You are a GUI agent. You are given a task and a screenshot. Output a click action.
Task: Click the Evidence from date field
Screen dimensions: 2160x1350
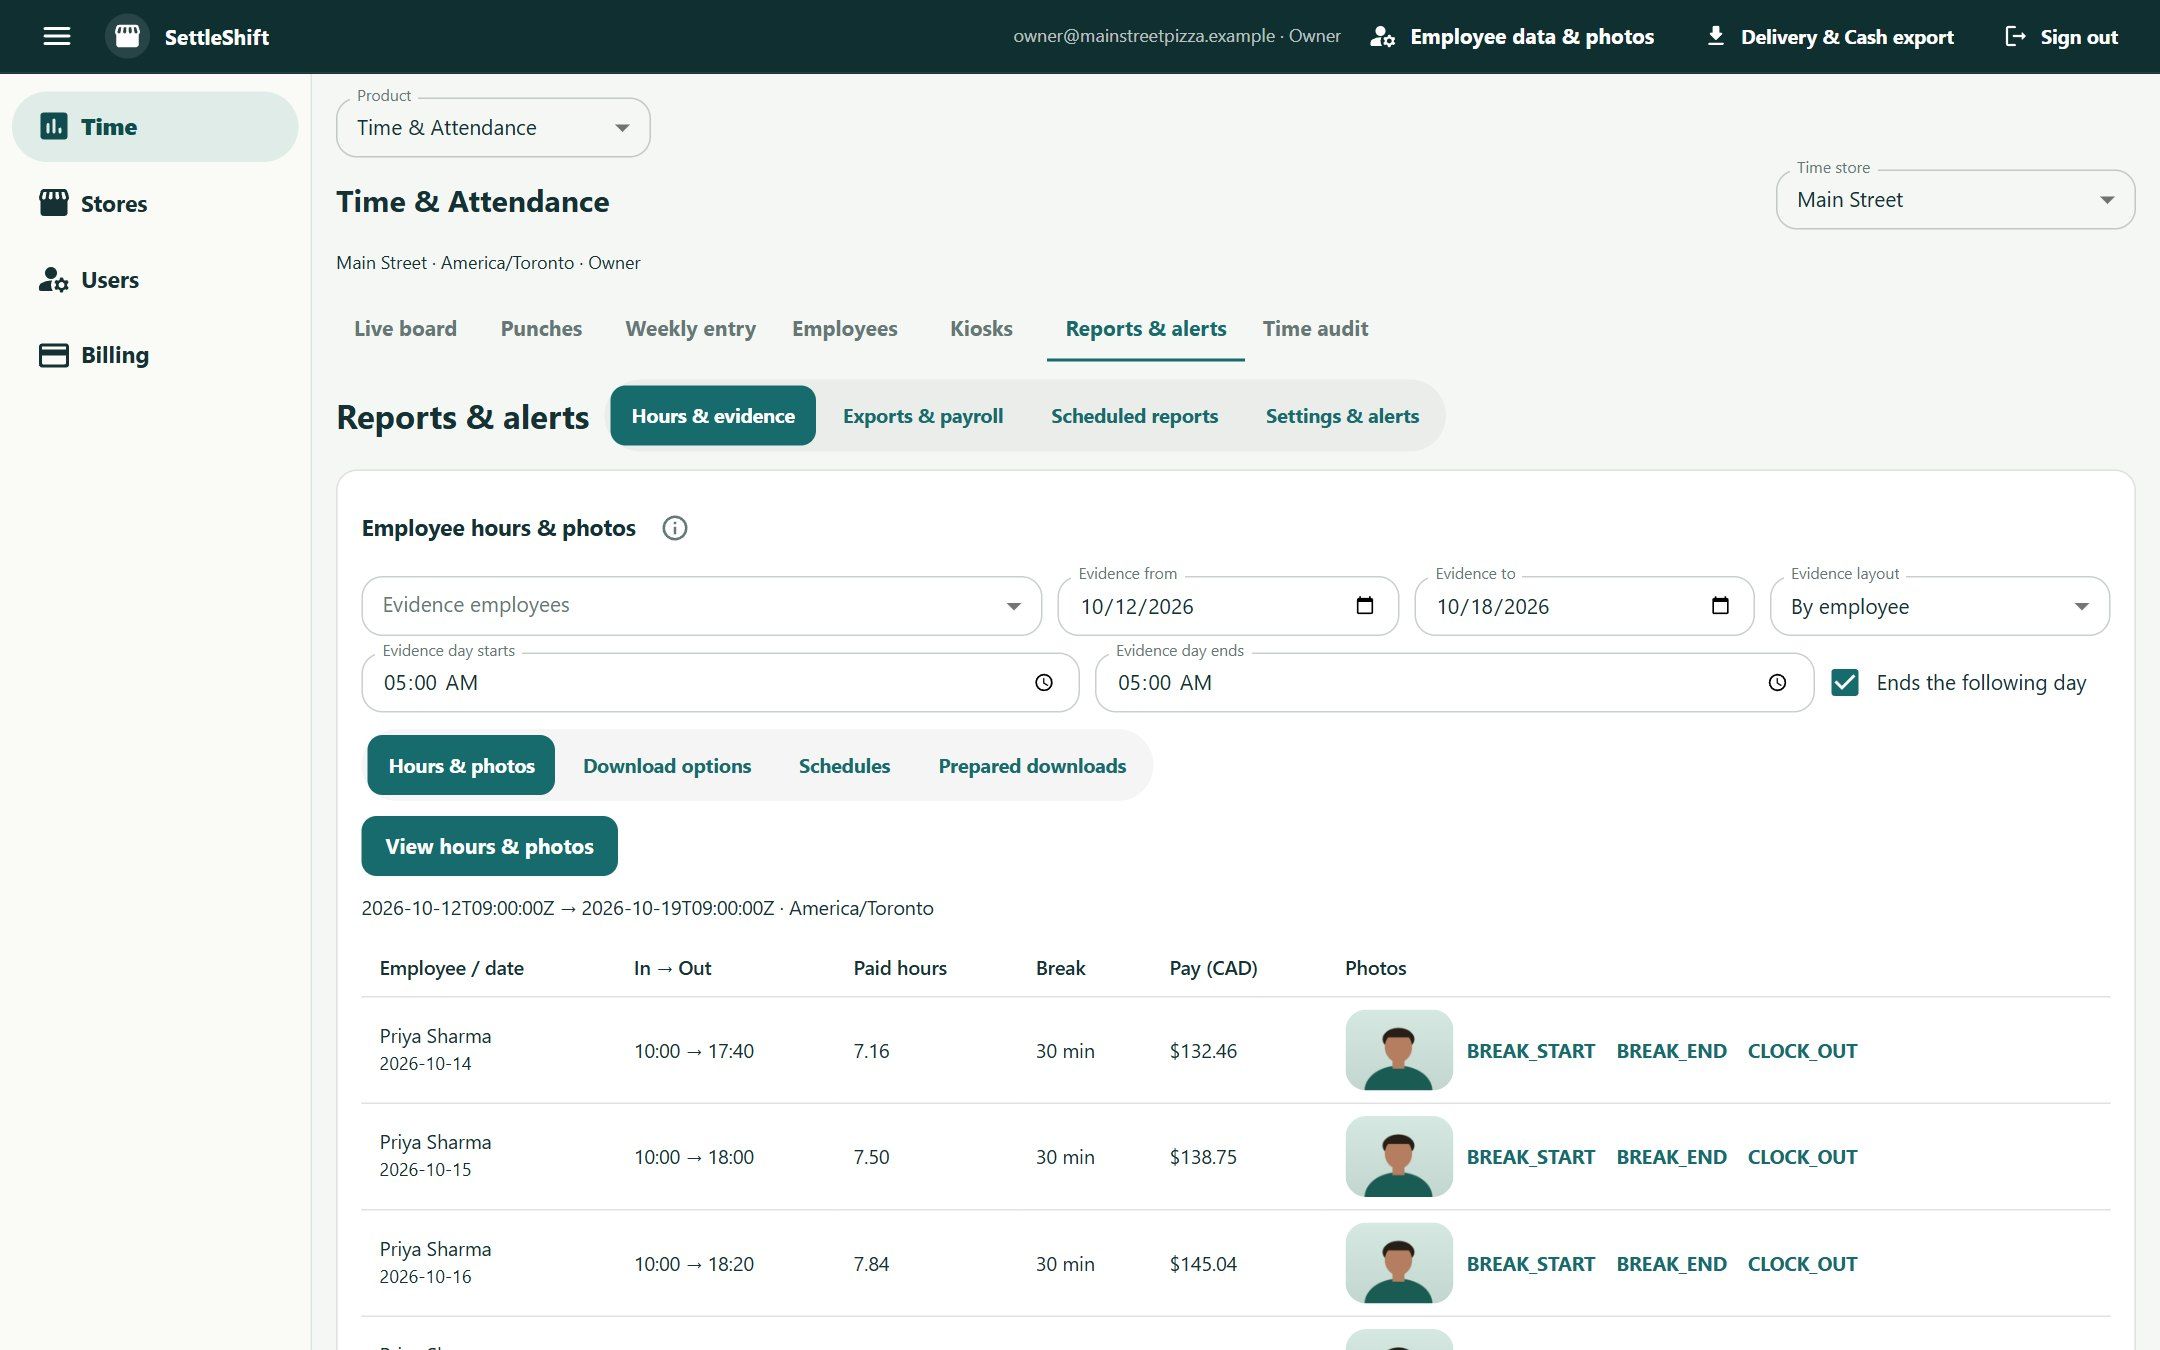tap(1228, 606)
